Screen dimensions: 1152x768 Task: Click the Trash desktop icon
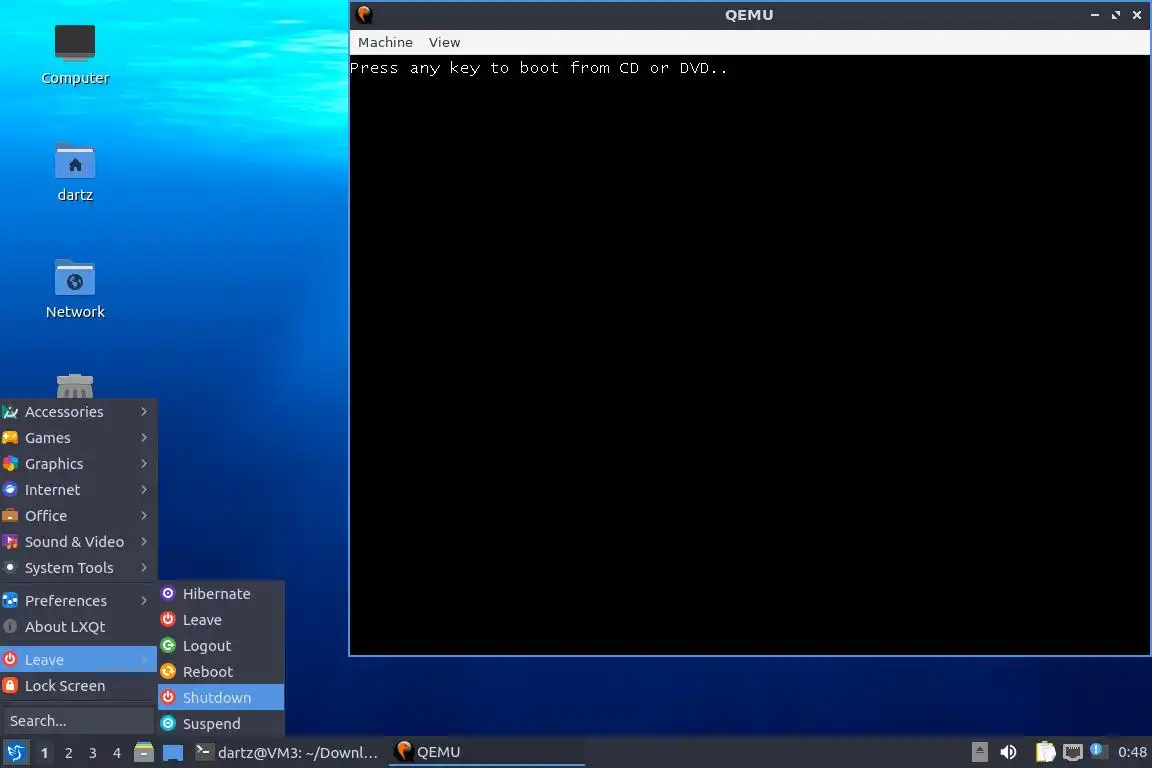coord(75,386)
